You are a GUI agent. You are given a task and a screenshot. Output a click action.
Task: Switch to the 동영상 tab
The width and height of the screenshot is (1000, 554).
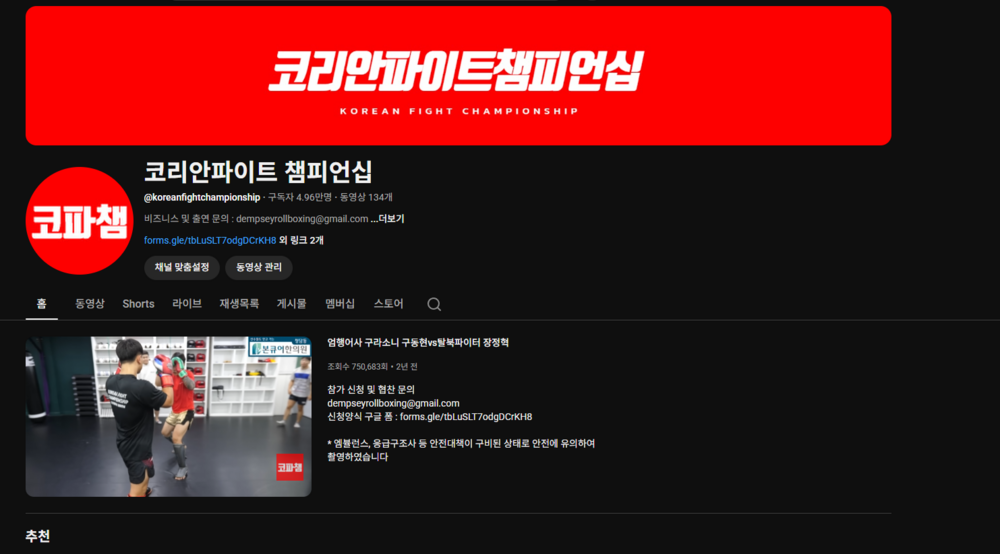coord(89,304)
